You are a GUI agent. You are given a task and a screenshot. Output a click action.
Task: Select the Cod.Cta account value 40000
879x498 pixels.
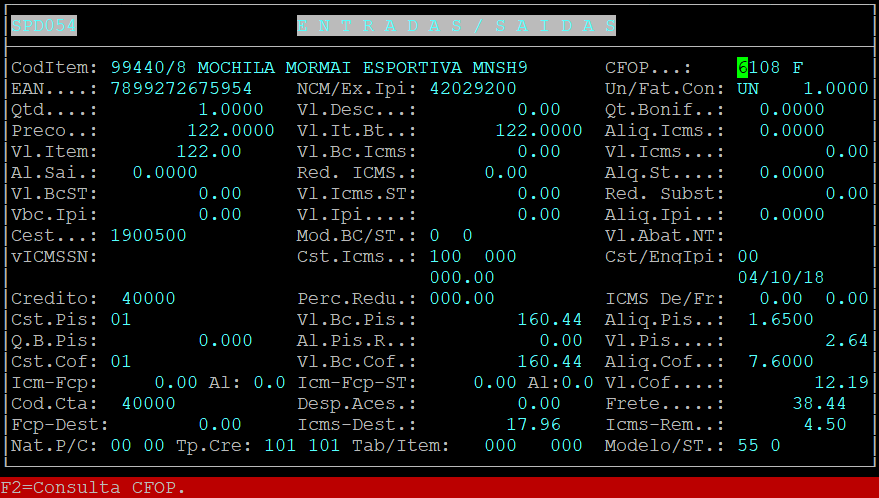click(x=148, y=404)
